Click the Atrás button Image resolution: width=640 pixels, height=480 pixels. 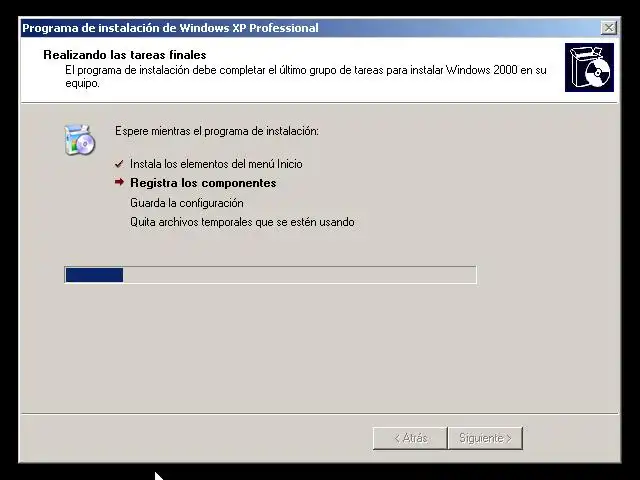pos(410,438)
